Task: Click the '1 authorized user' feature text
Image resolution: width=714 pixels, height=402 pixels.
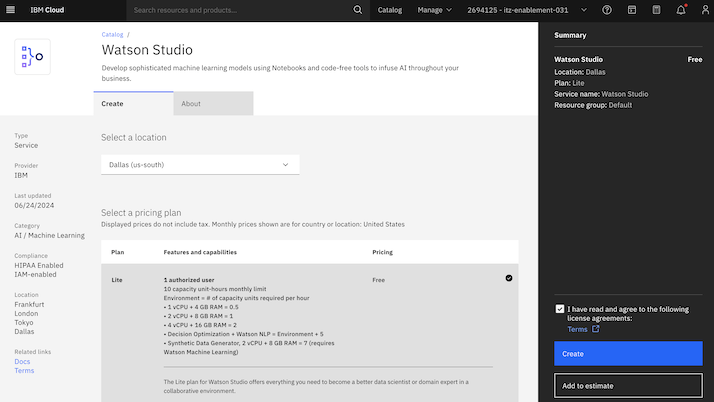Action: (189, 280)
